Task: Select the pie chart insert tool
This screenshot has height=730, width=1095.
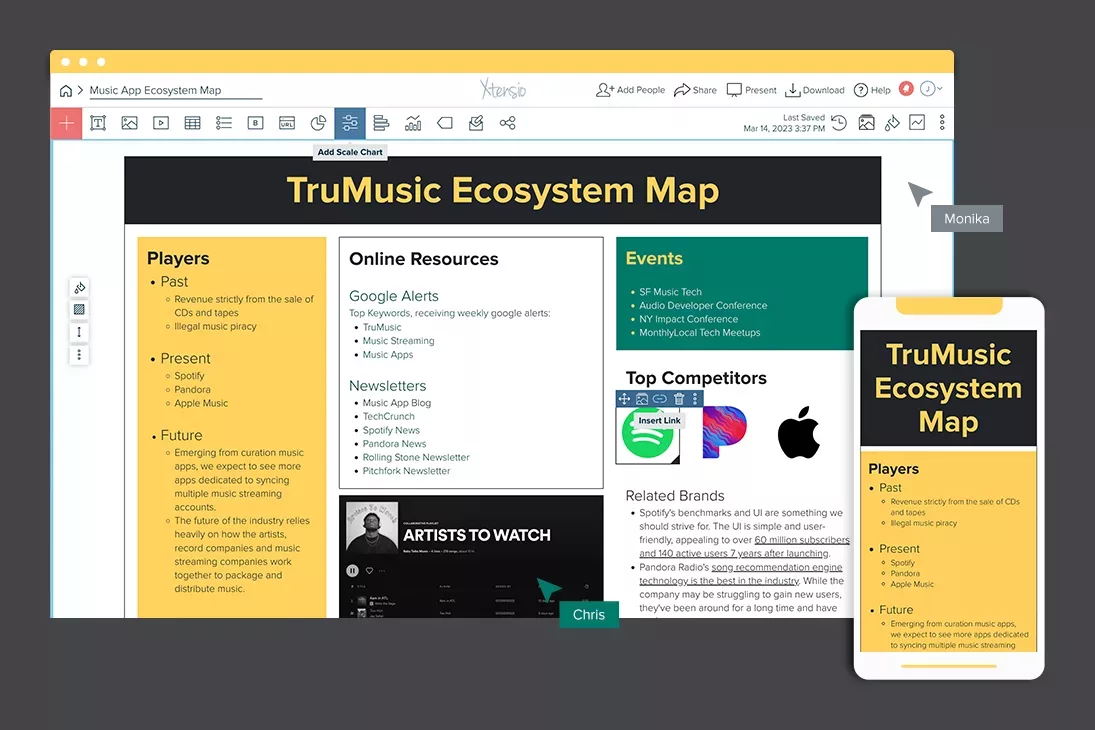Action: (x=318, y=122)
